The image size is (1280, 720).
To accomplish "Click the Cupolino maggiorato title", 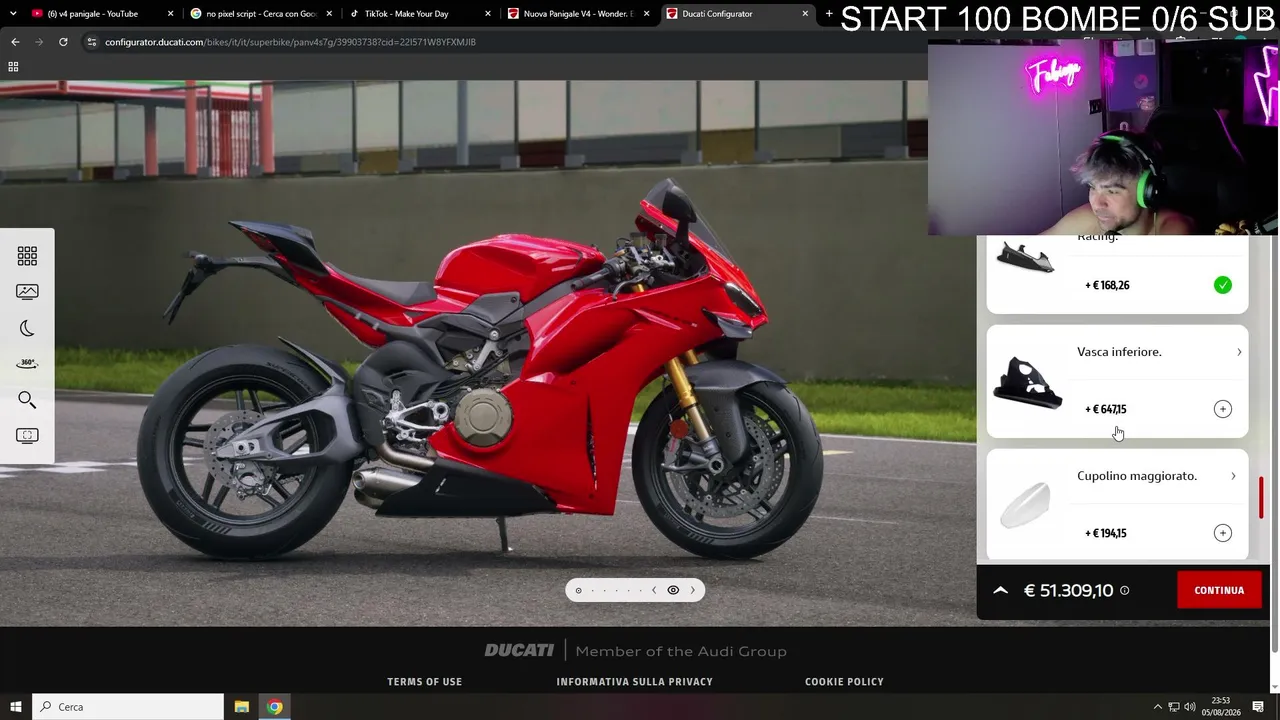I will point(1137,476).
